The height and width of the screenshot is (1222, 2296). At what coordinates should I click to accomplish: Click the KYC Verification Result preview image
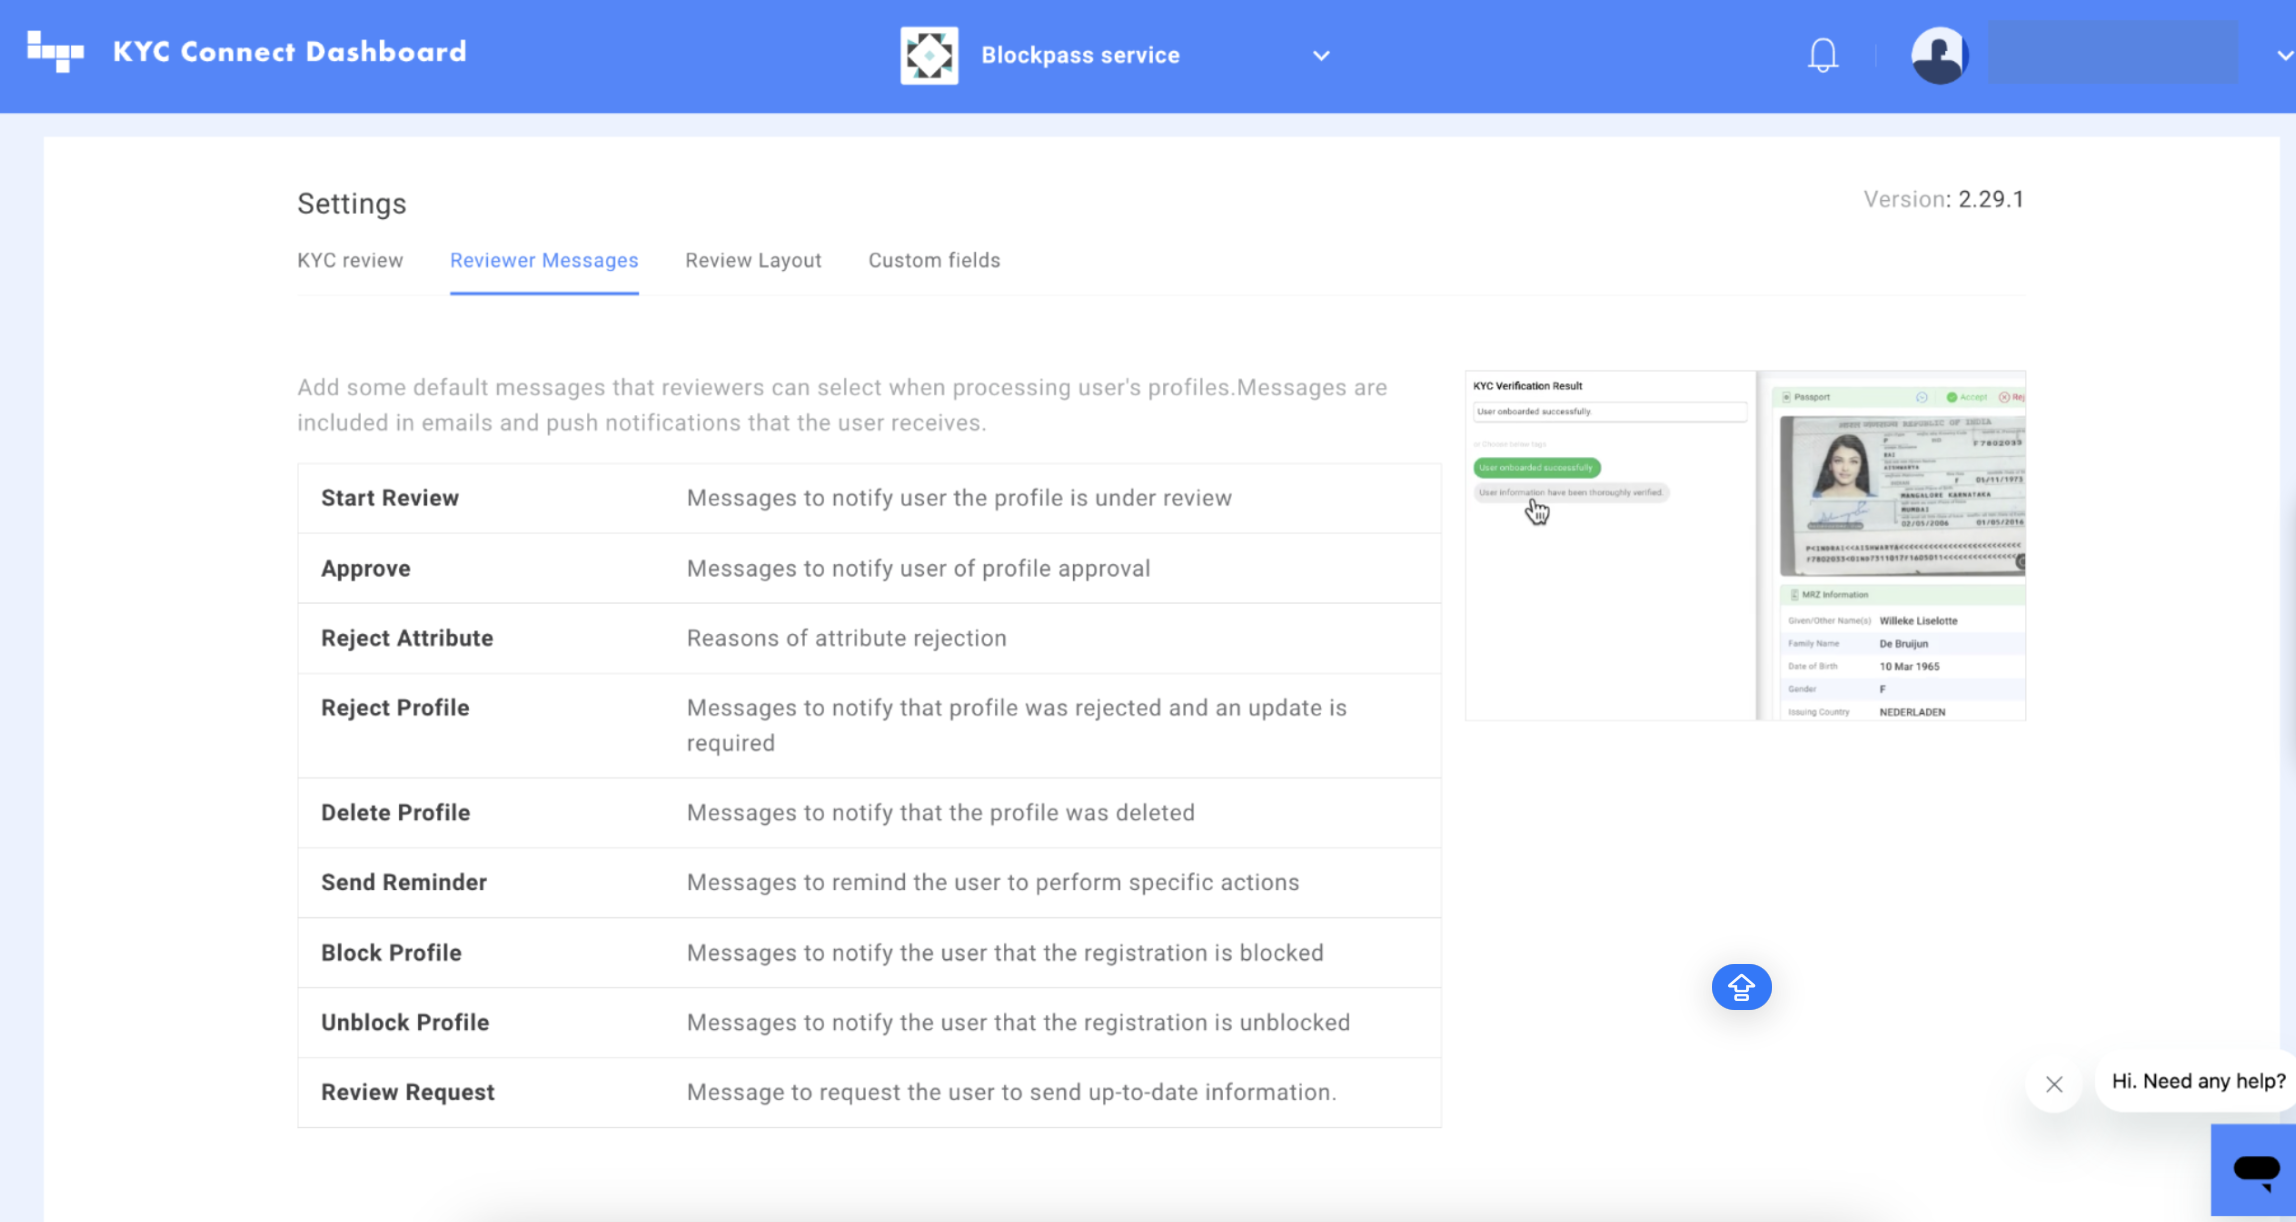[x=1745, y=545]
